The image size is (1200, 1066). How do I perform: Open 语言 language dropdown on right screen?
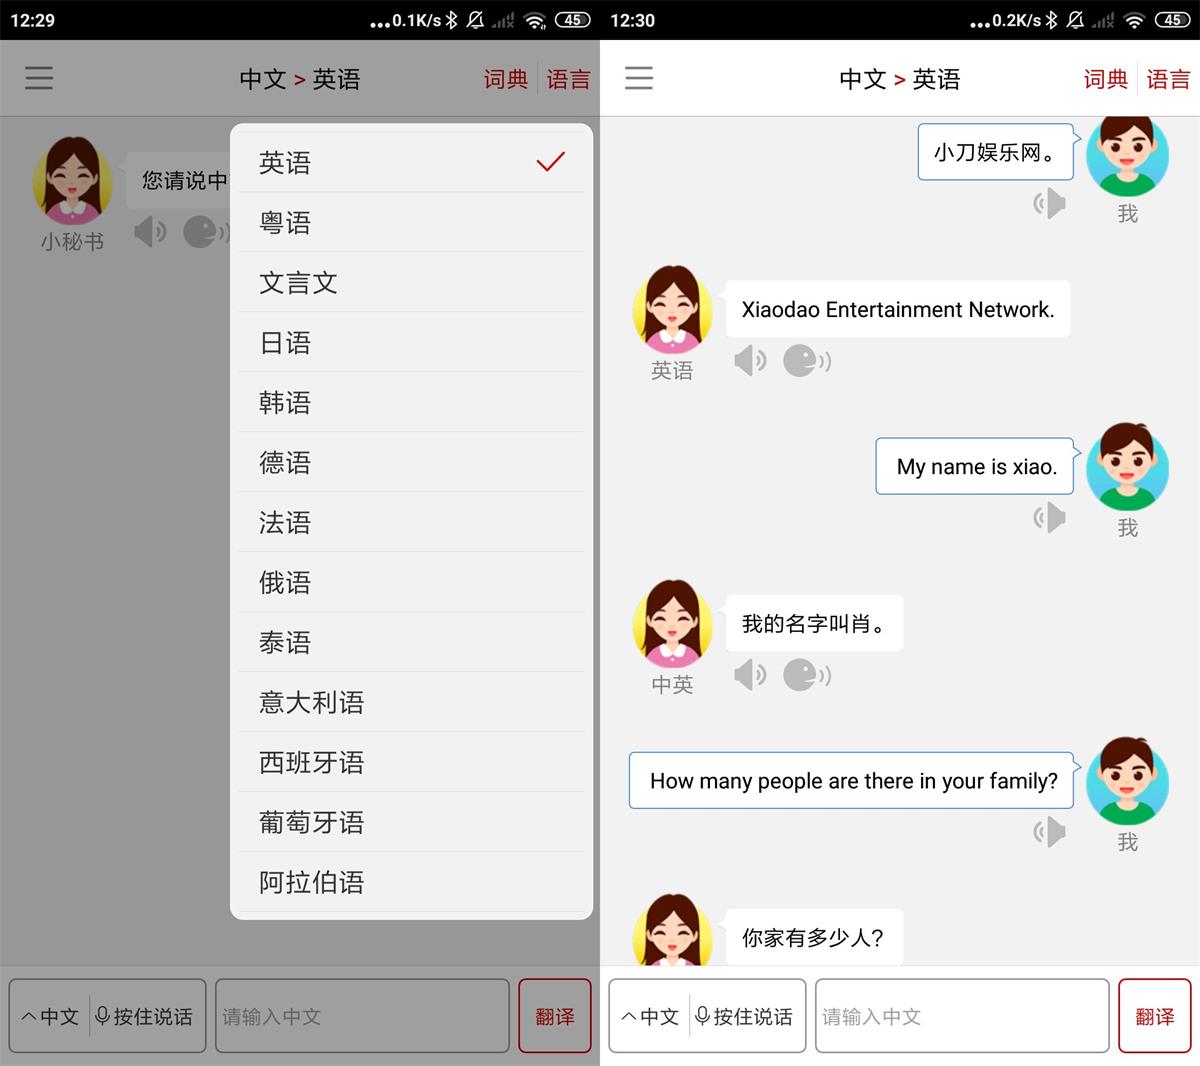coord(1168,79)
